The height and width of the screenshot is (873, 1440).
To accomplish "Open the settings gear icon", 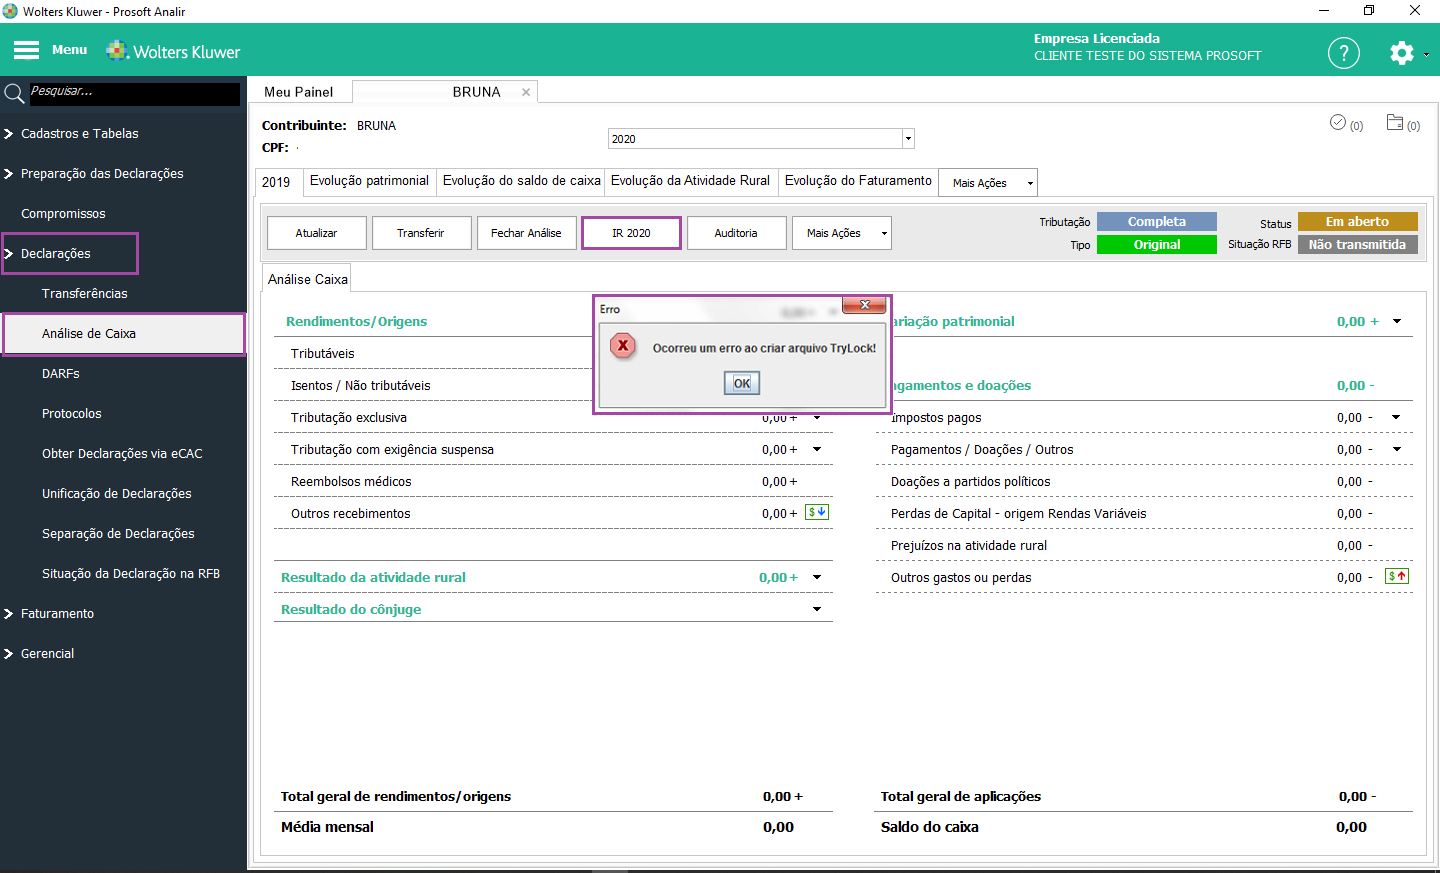I will [x=1401, y=53].
